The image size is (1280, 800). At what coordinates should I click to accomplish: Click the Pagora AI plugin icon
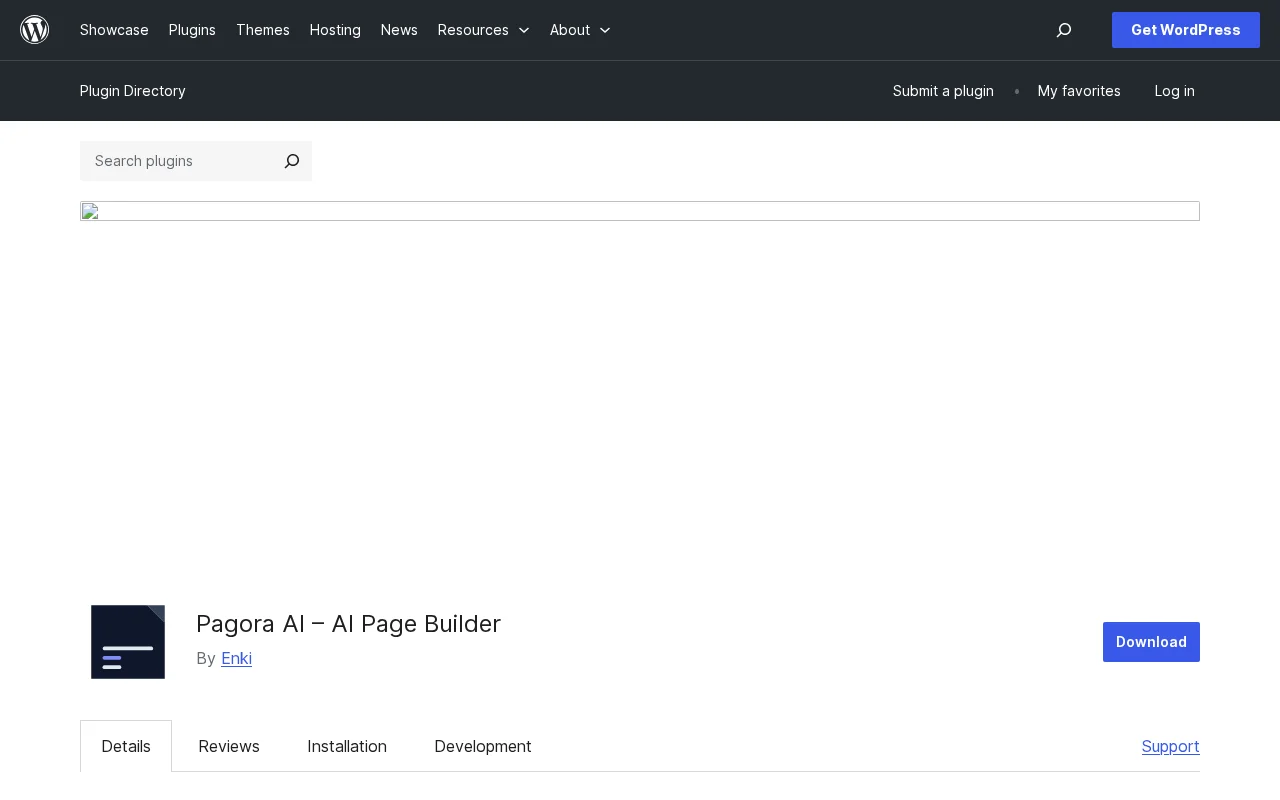[x=128, y=642]
